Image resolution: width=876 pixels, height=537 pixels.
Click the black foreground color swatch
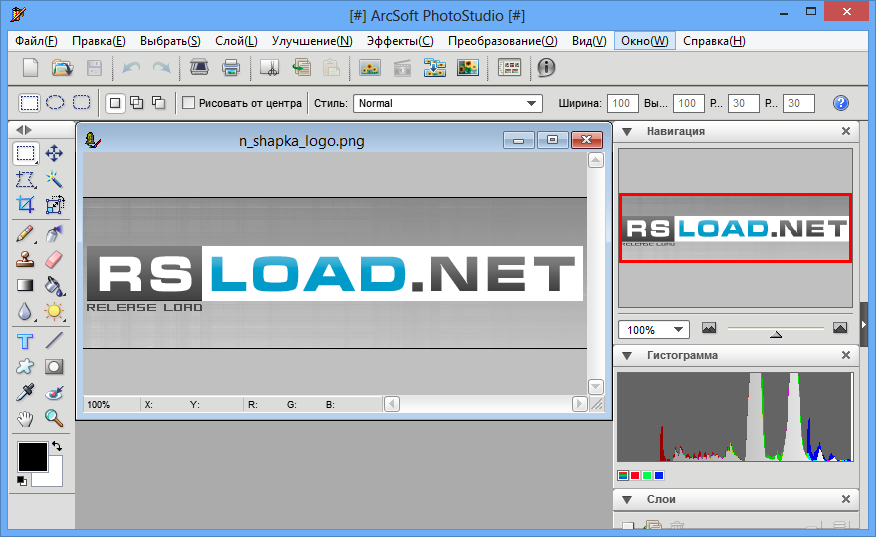[33, 457]
